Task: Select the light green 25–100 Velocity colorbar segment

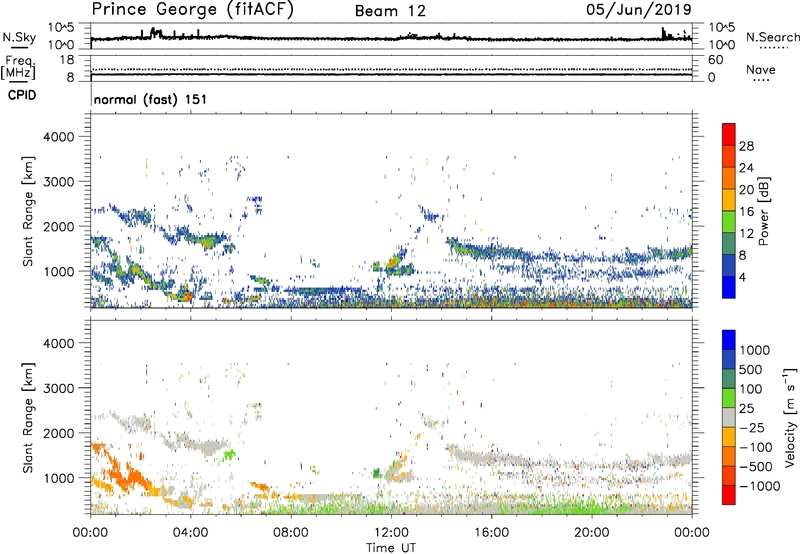Action: [729, 398]
